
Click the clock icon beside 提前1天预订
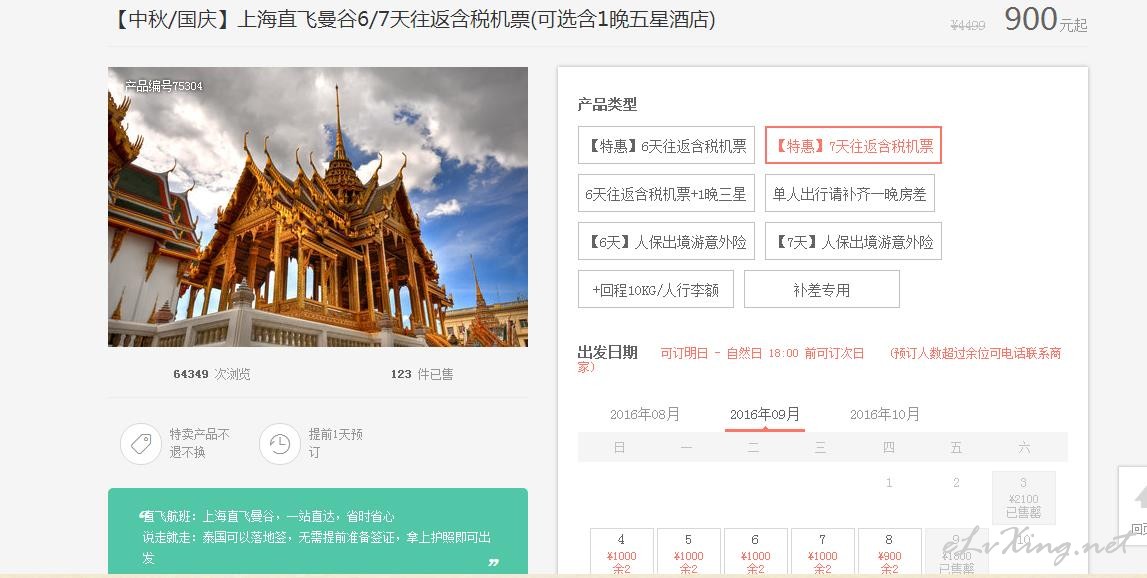click(279, 443)
